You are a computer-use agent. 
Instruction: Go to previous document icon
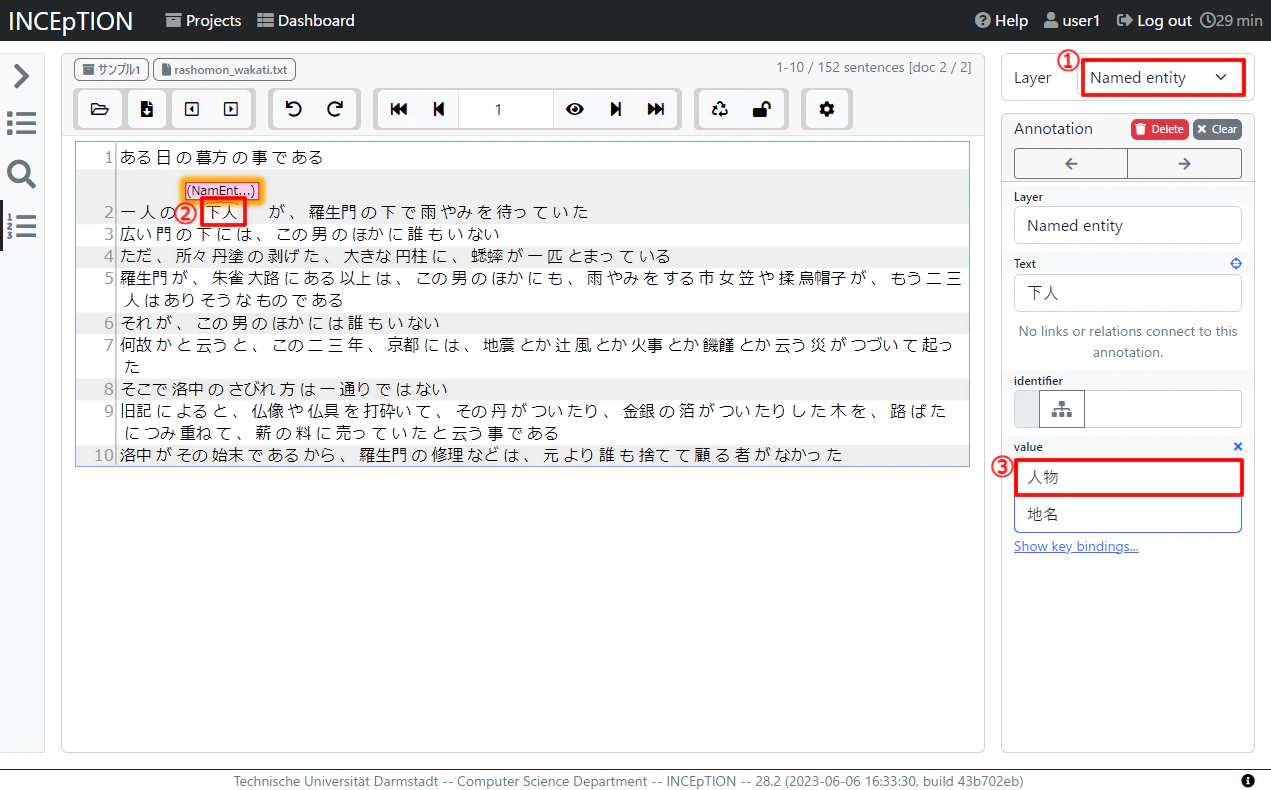pos(192,109)
